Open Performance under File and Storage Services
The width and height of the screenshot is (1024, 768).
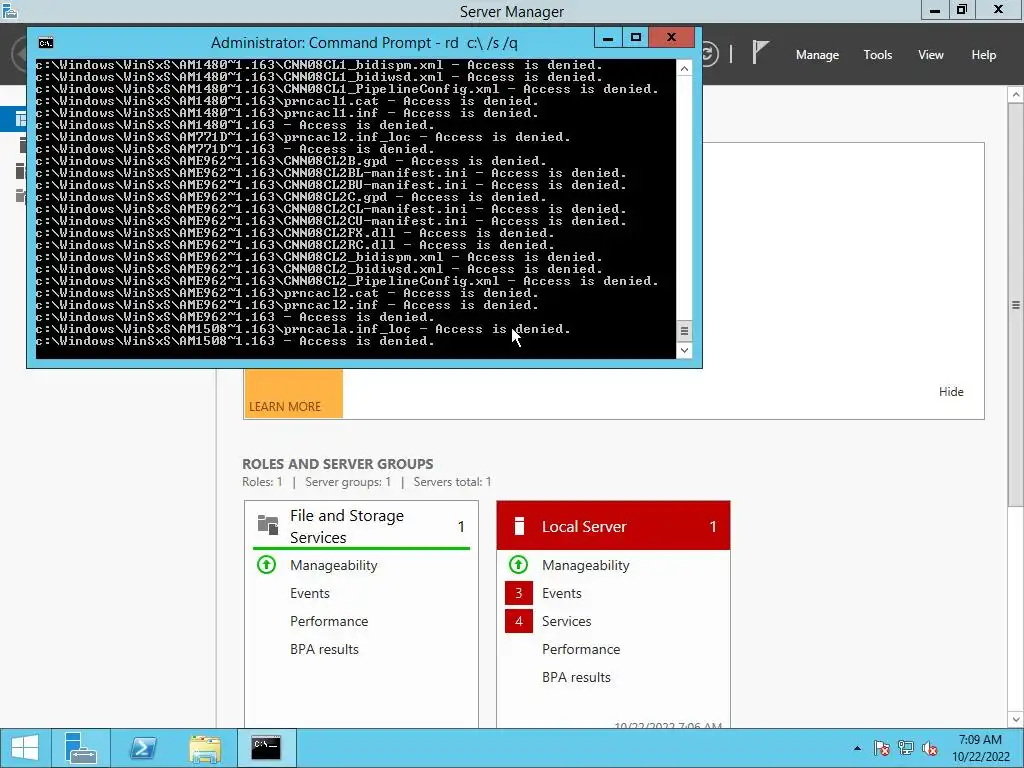329,622
